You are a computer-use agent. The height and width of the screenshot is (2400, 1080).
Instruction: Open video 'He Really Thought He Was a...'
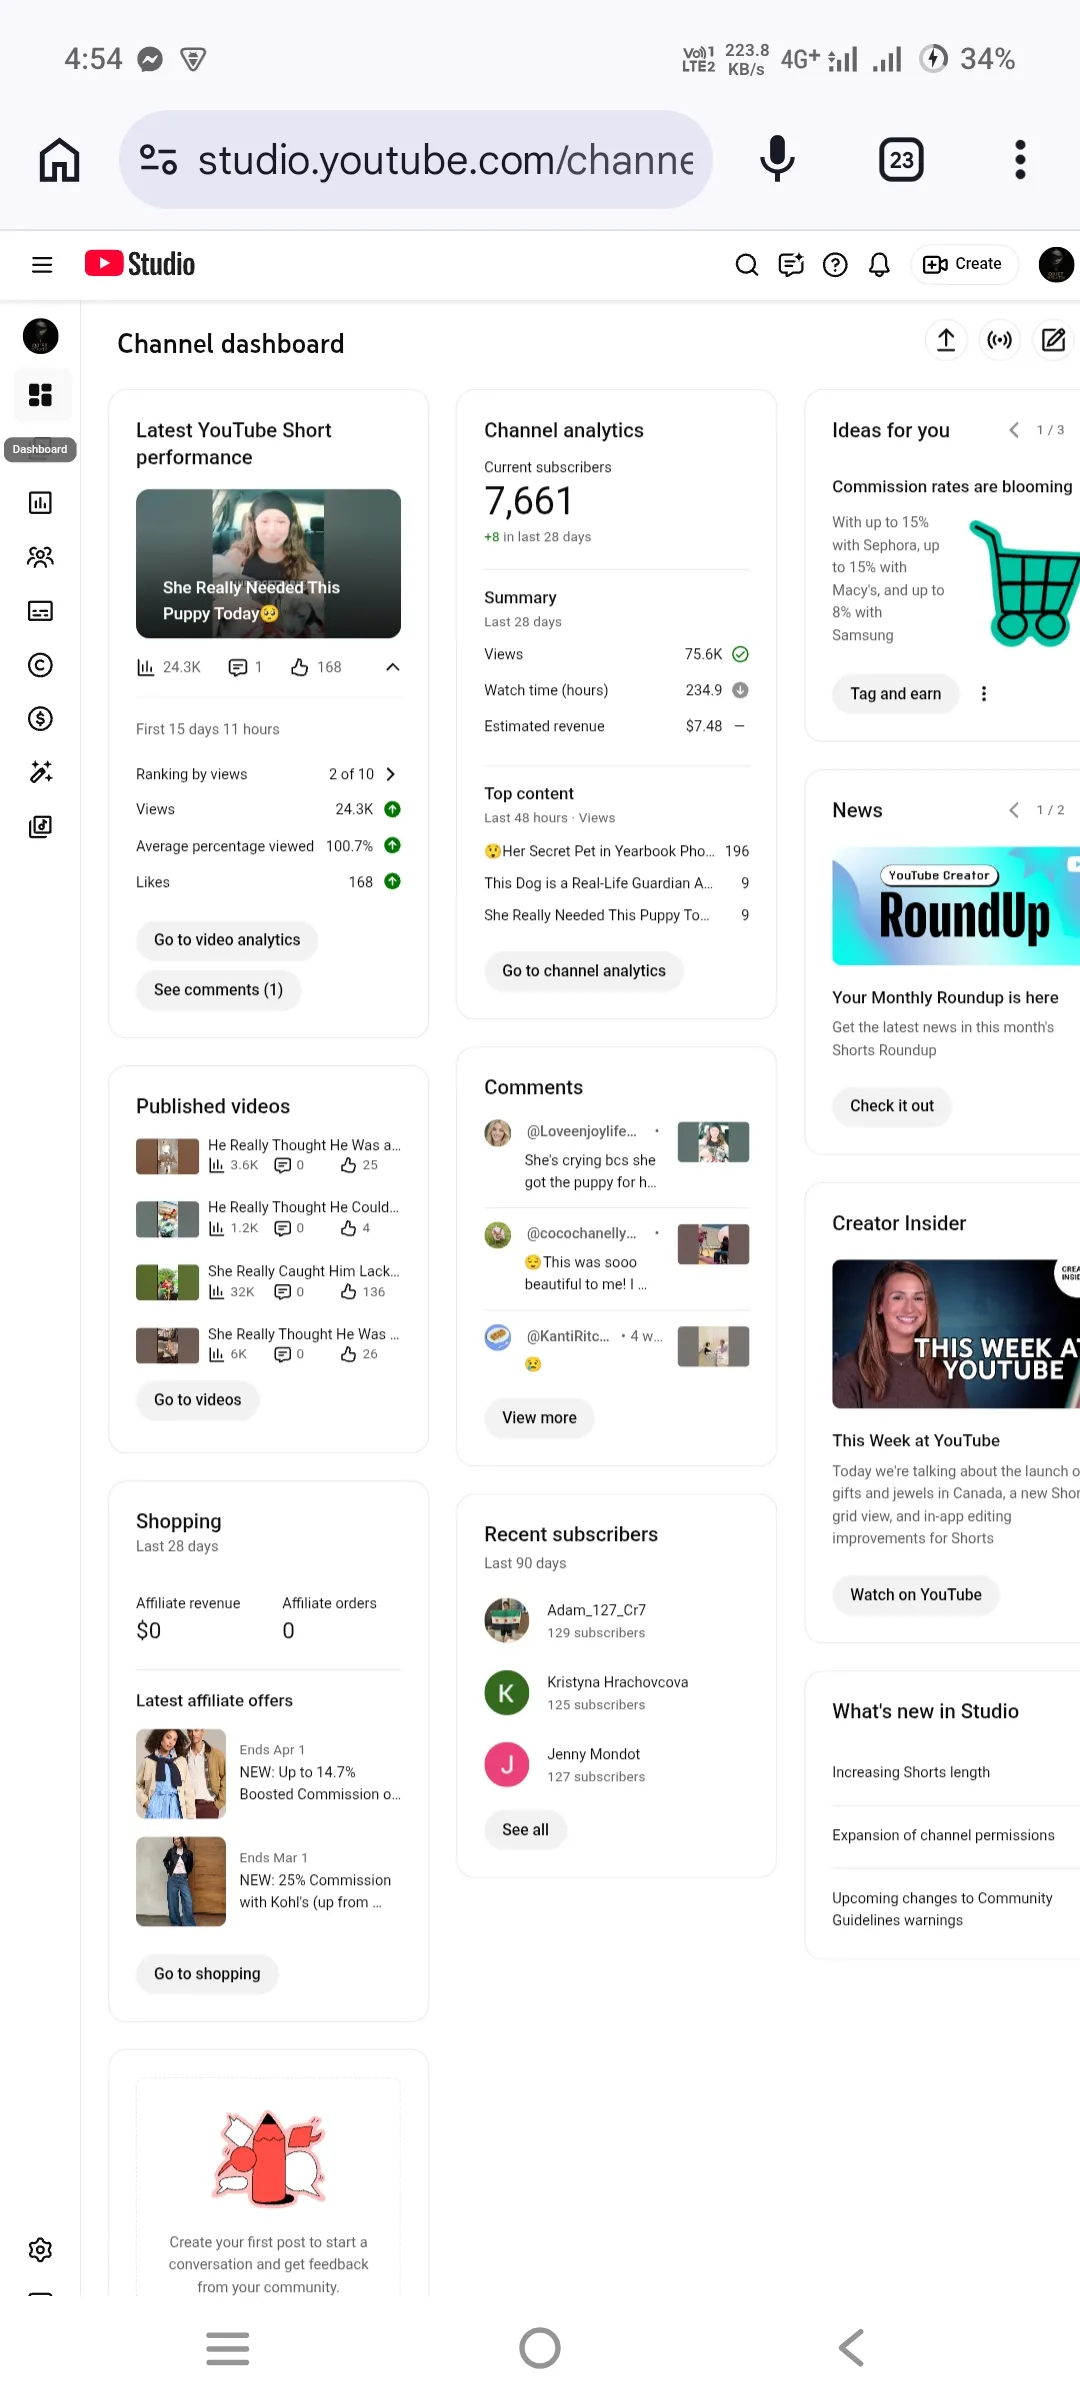tap(268, 1155)
